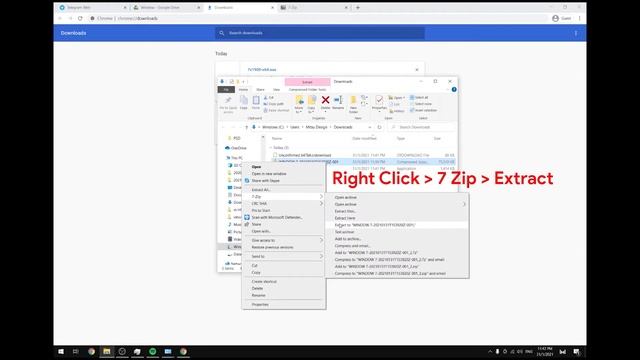Click the Name column header in Explorer

[277, 139]
